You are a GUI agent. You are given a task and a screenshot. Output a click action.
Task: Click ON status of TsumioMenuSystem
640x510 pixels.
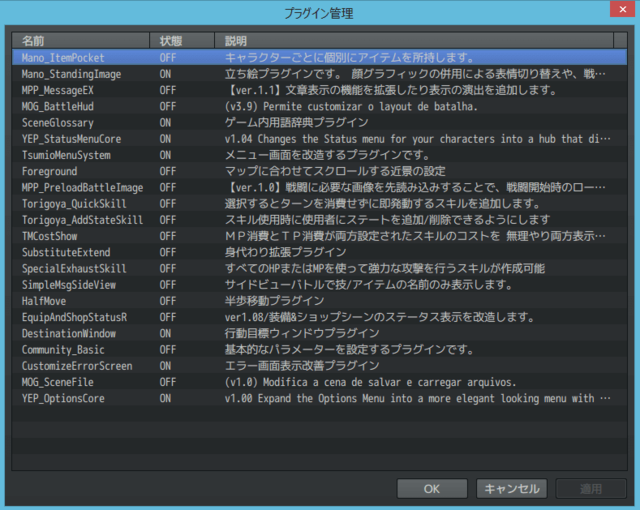click(165, 155)
